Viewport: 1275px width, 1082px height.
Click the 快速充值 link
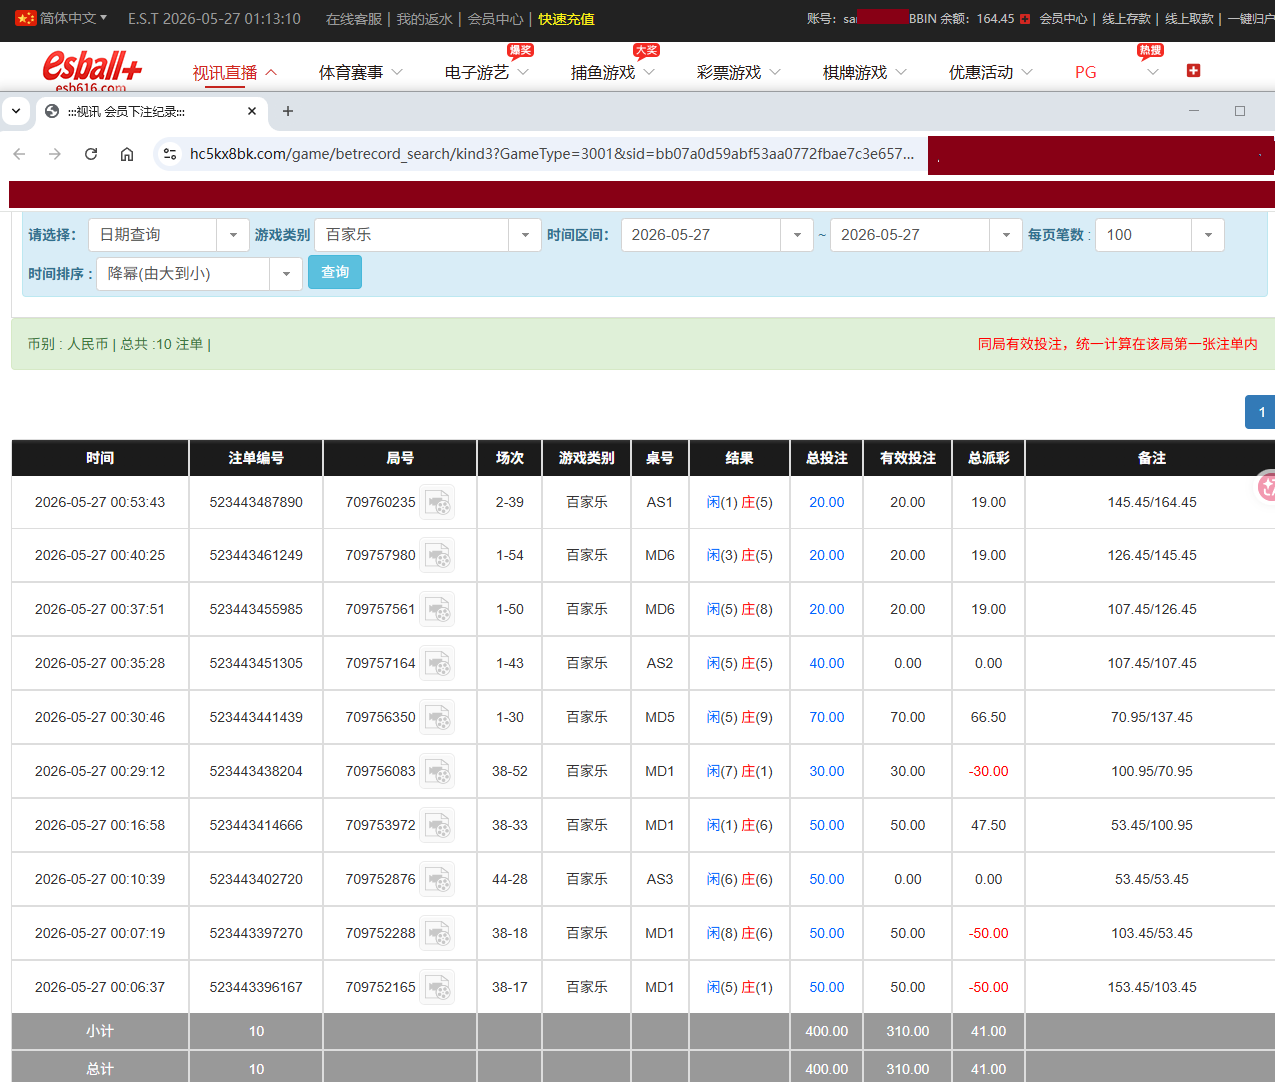pyautogui.click(x=566, y=19)
